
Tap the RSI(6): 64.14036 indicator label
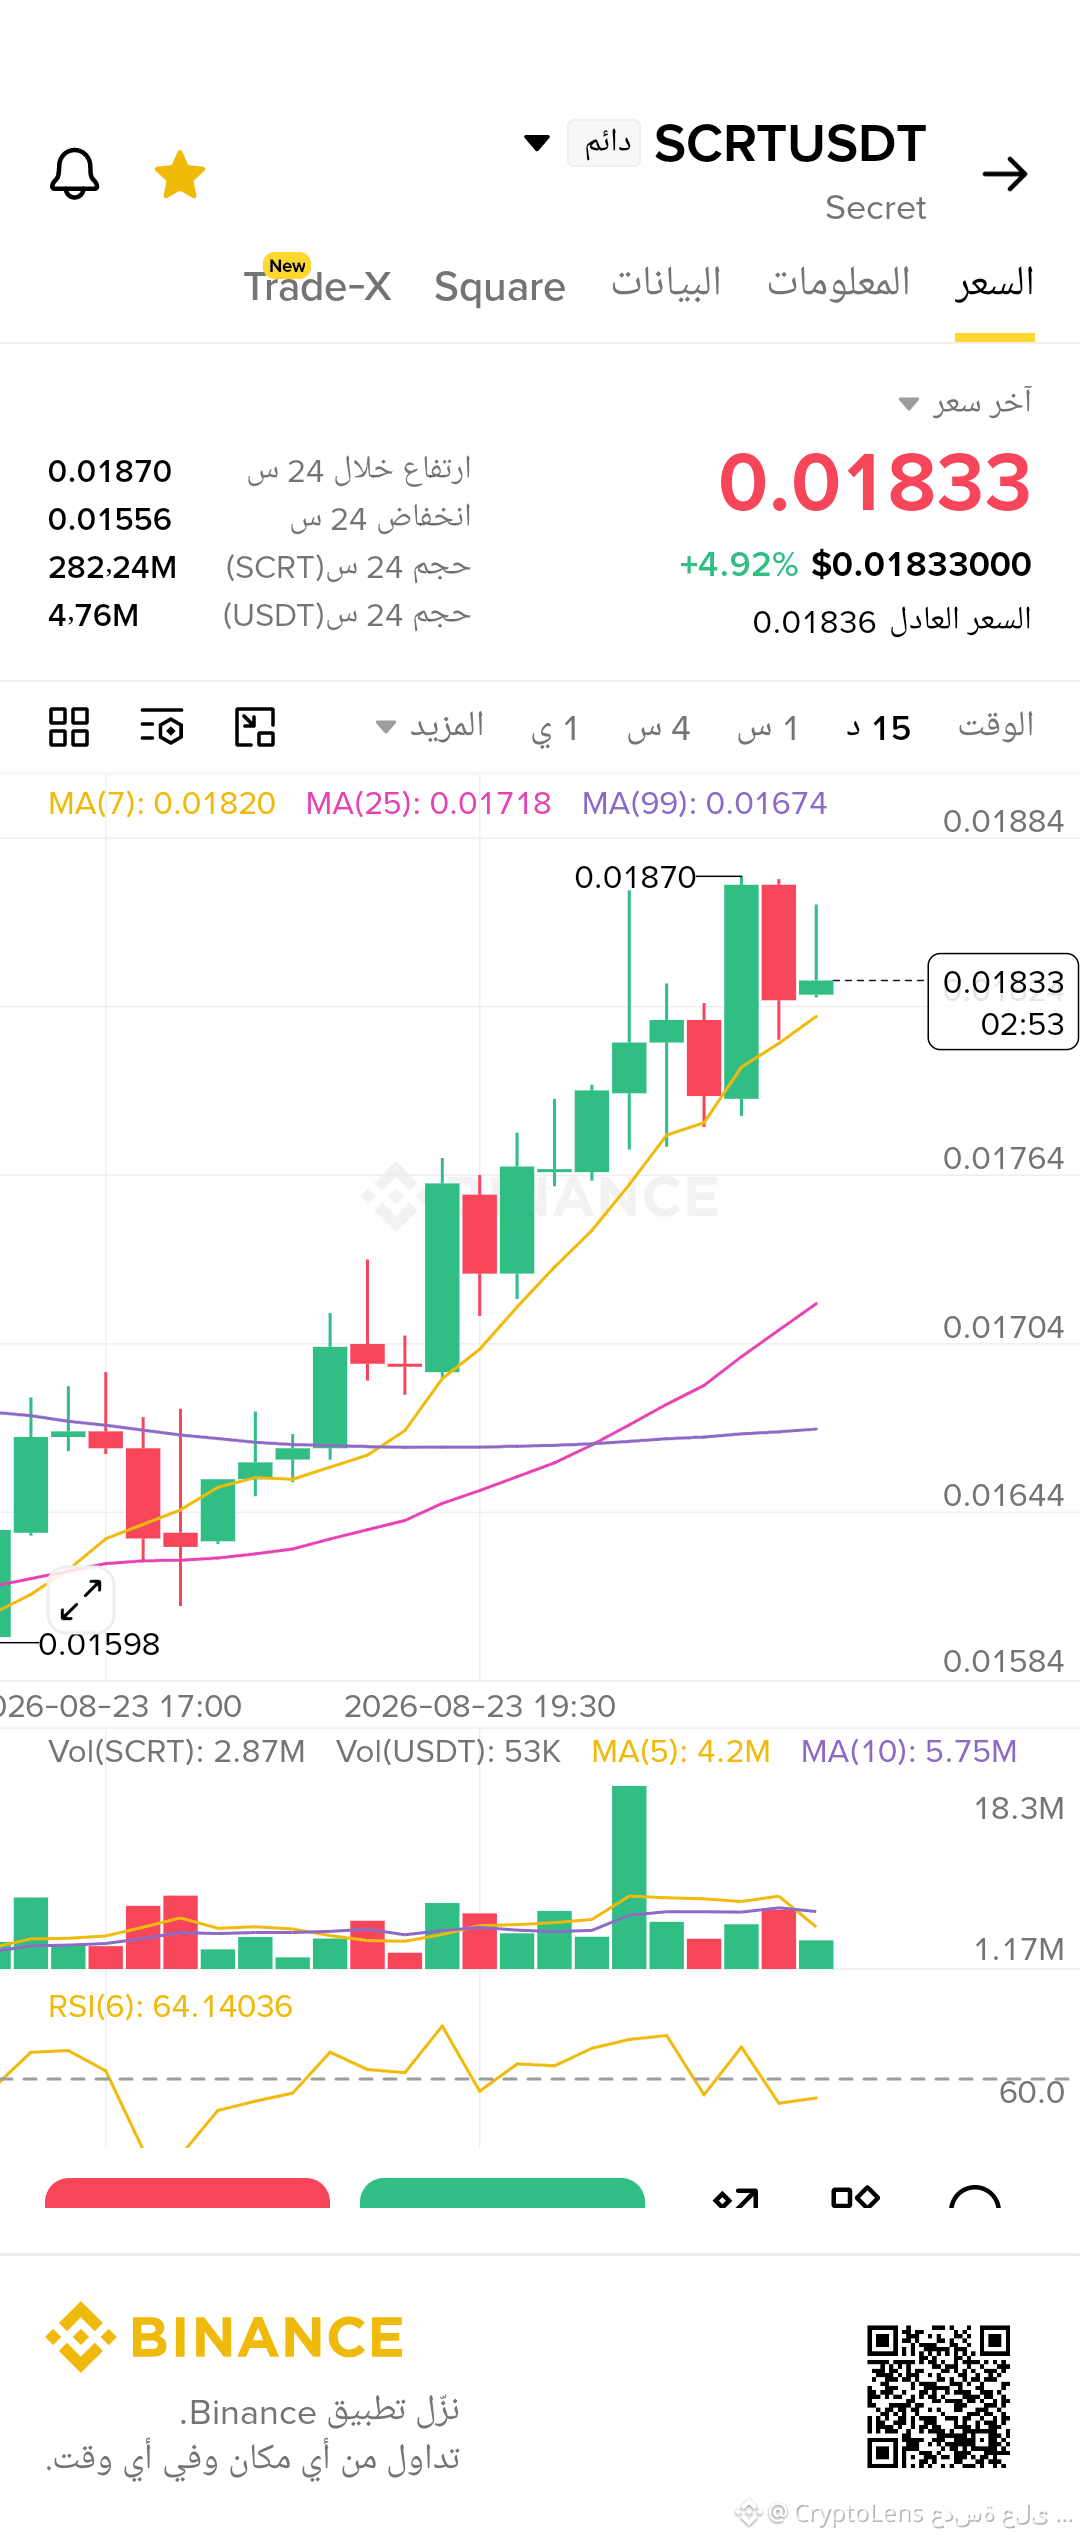click(x=170, y=2006)
